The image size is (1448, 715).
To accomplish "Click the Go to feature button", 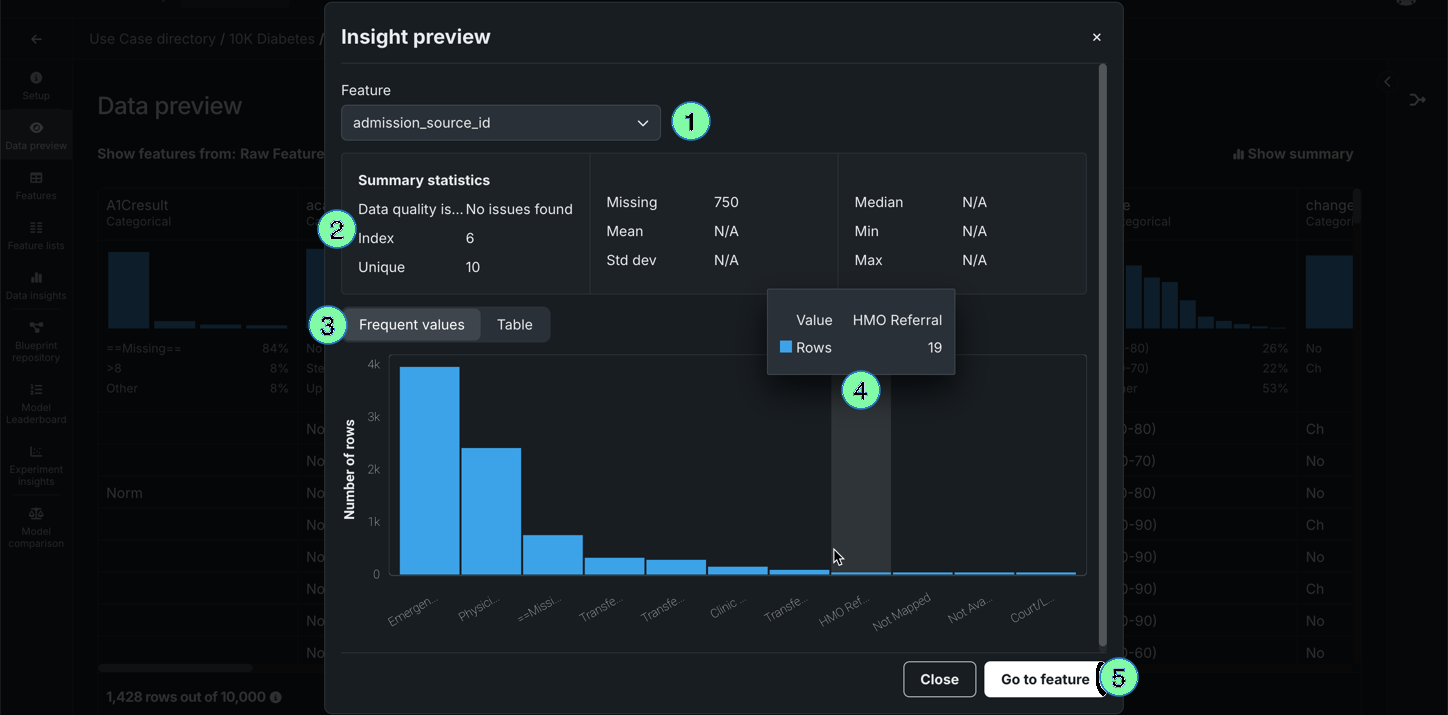I will (x=1044, y=679).
